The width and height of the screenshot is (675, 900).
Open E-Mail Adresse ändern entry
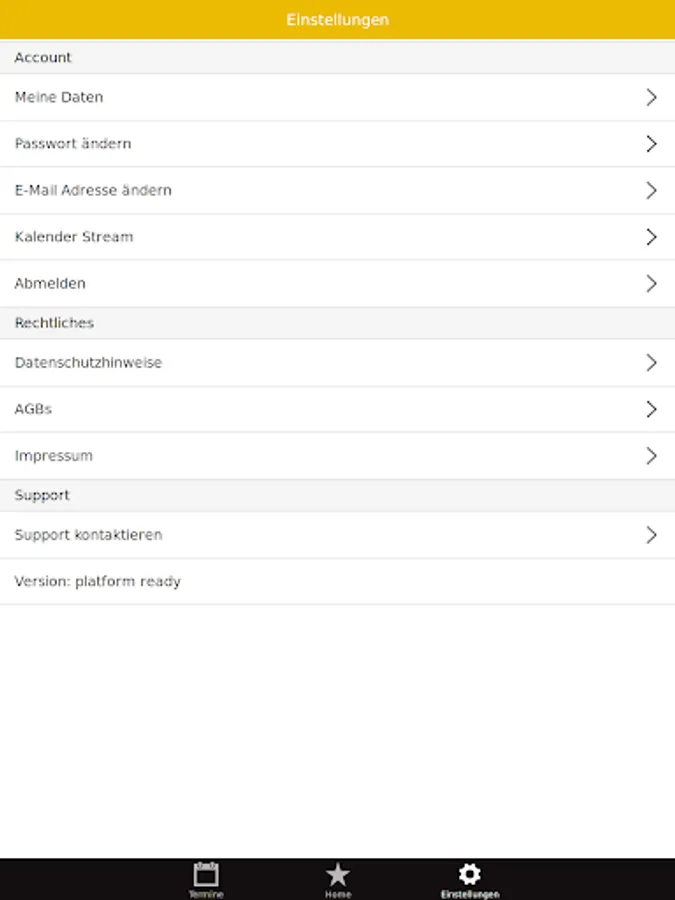(x=93, y=190)
